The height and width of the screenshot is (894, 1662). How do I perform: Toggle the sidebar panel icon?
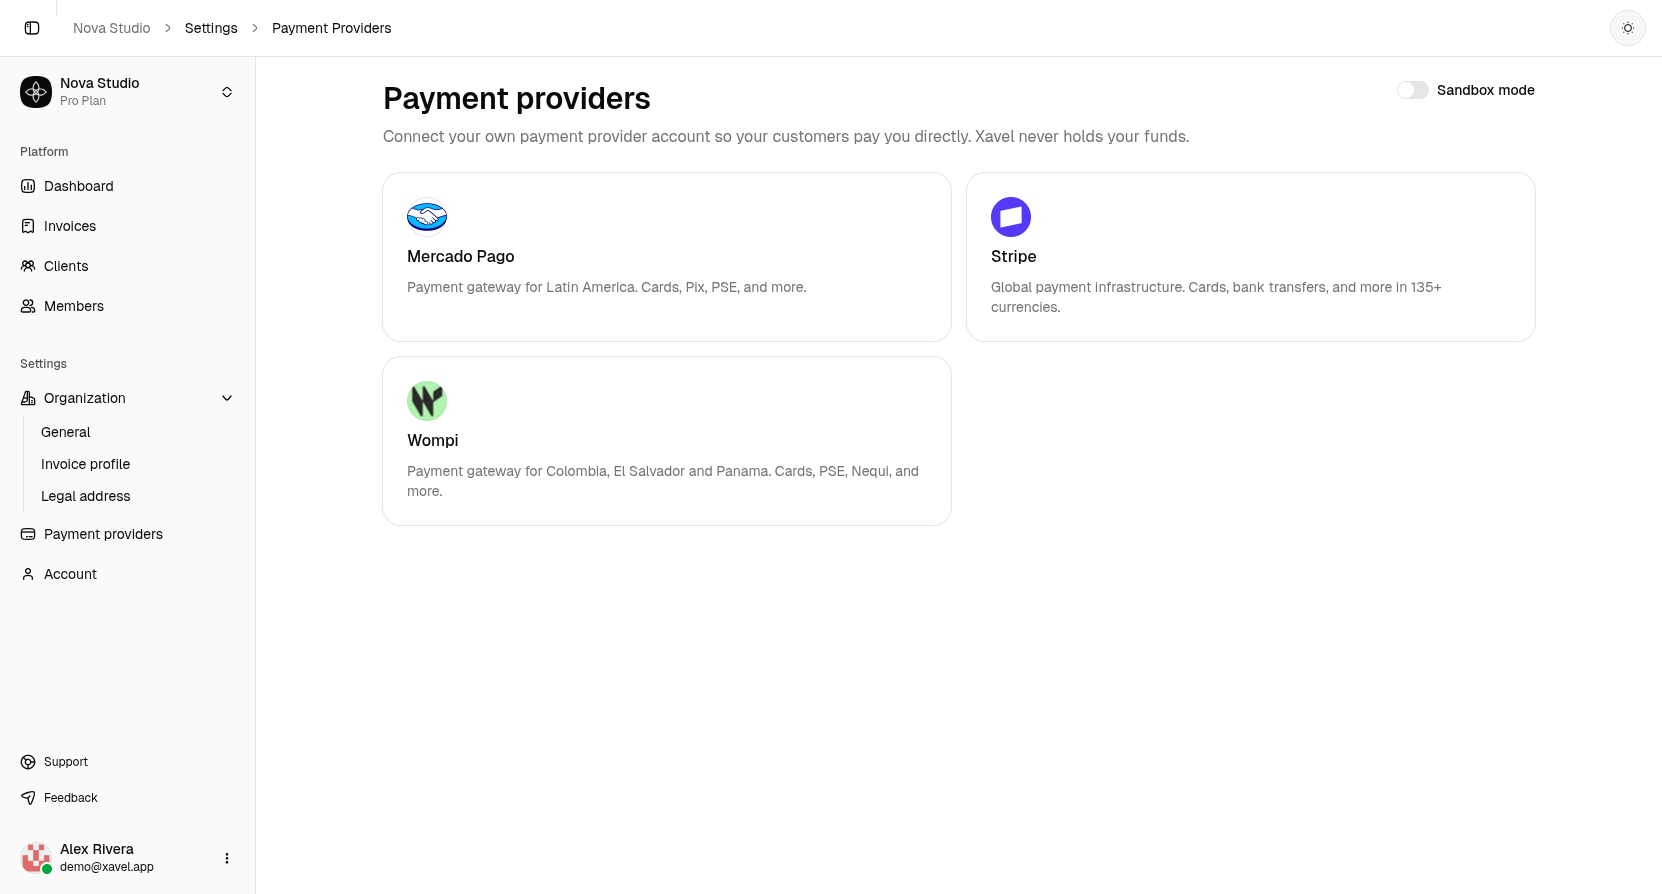click(x=32, y=28)
